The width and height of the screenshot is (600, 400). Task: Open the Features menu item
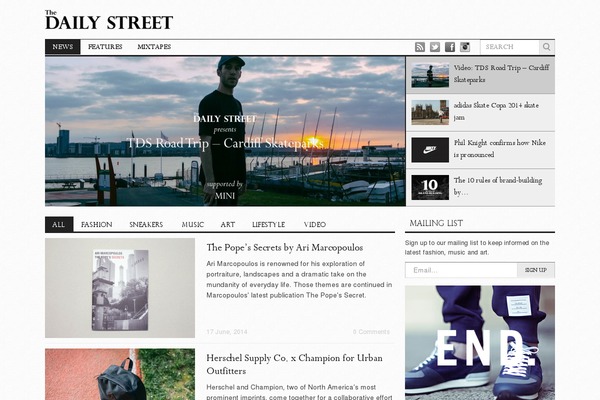tap(105, 47)
